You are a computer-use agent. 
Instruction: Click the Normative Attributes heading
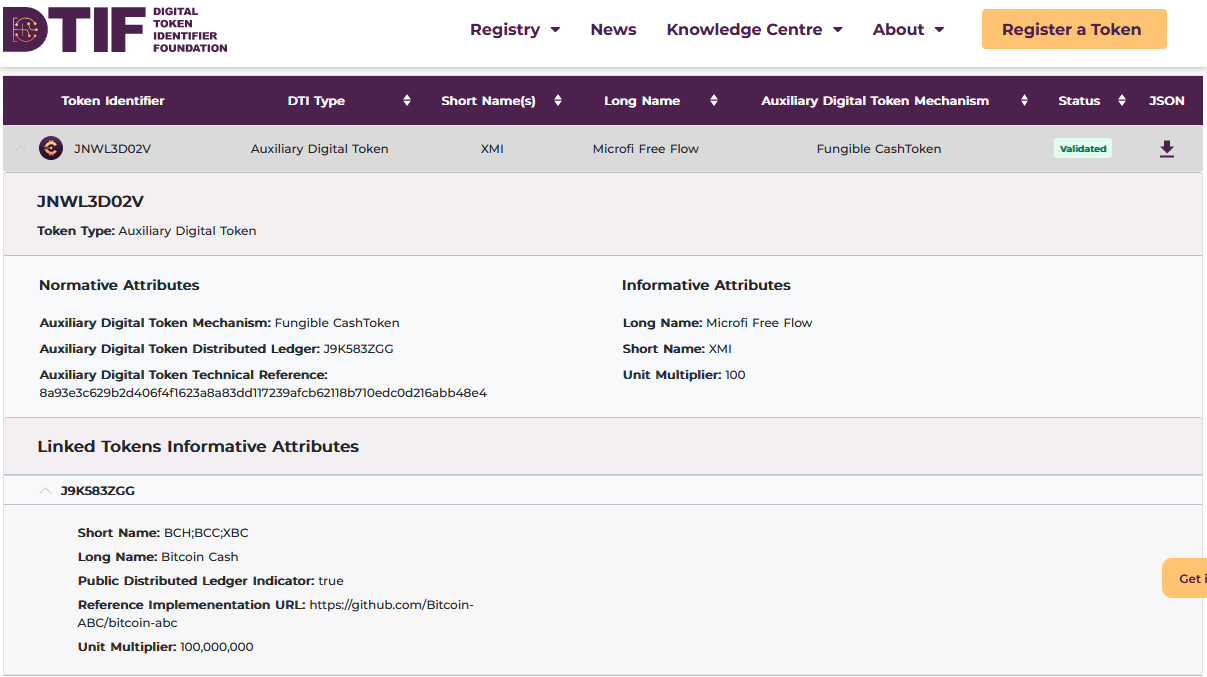coord(119,285)
